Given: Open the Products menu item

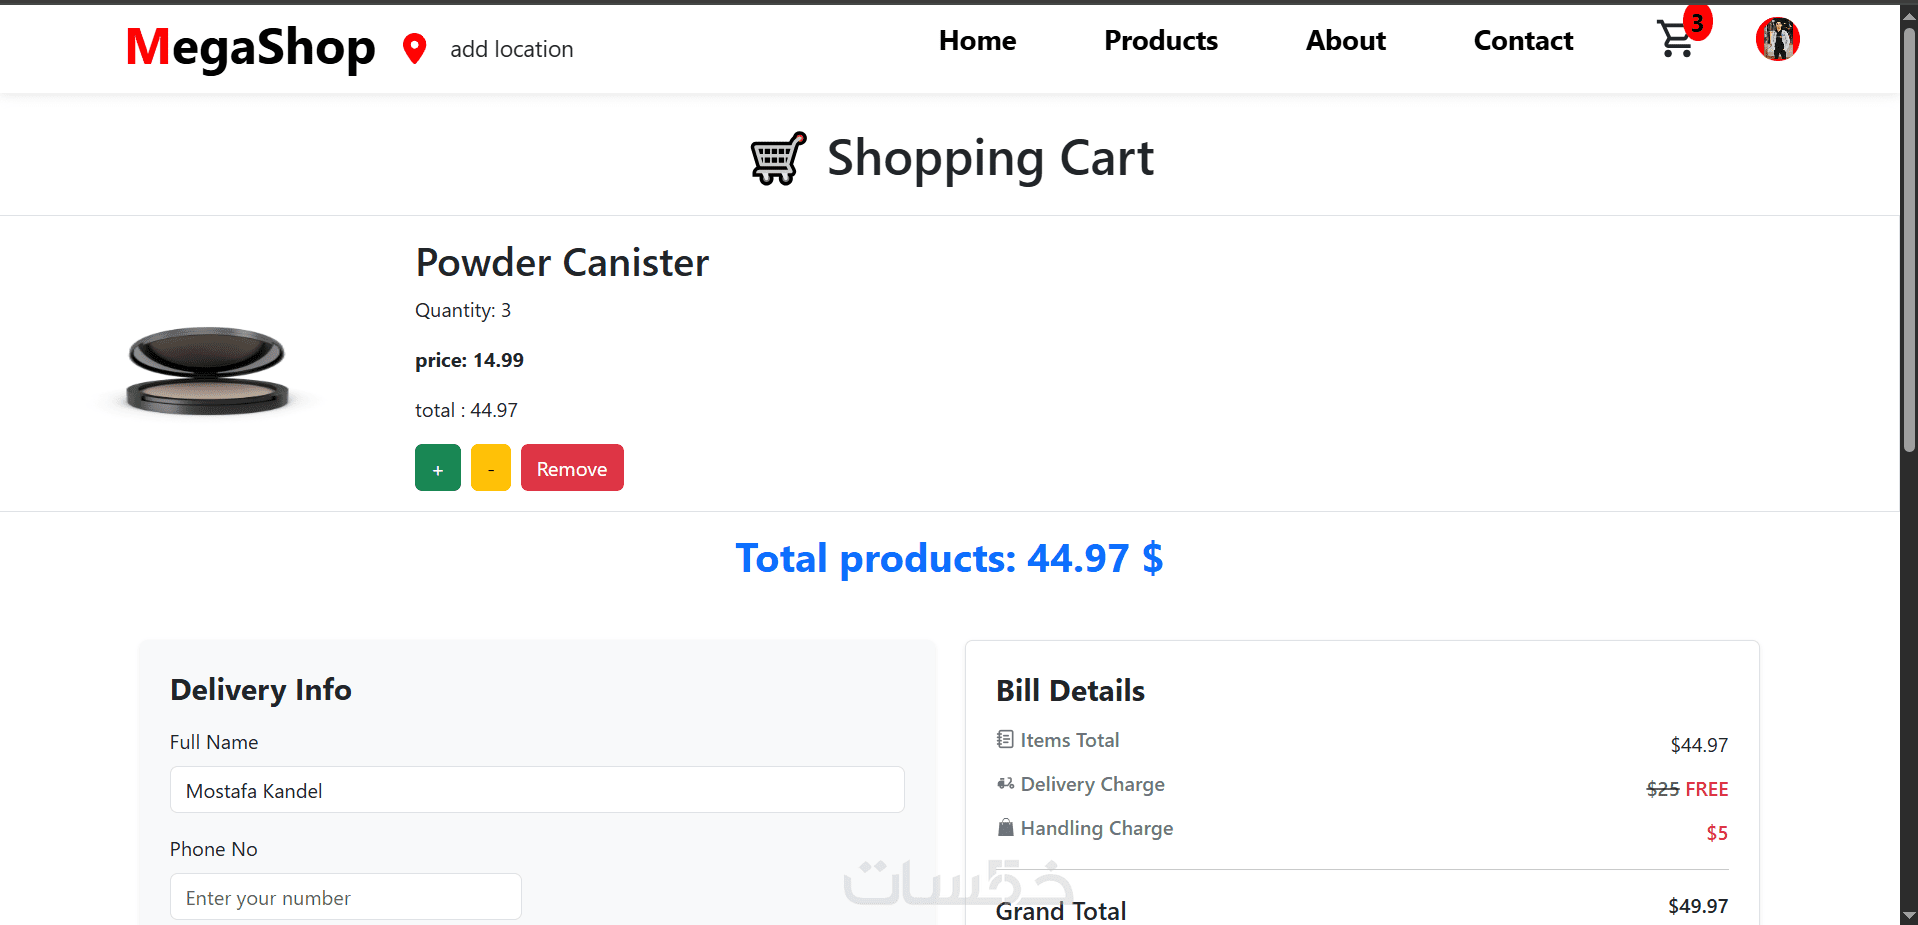Looking at the screenshot, I should click(x=1160, y=41).
